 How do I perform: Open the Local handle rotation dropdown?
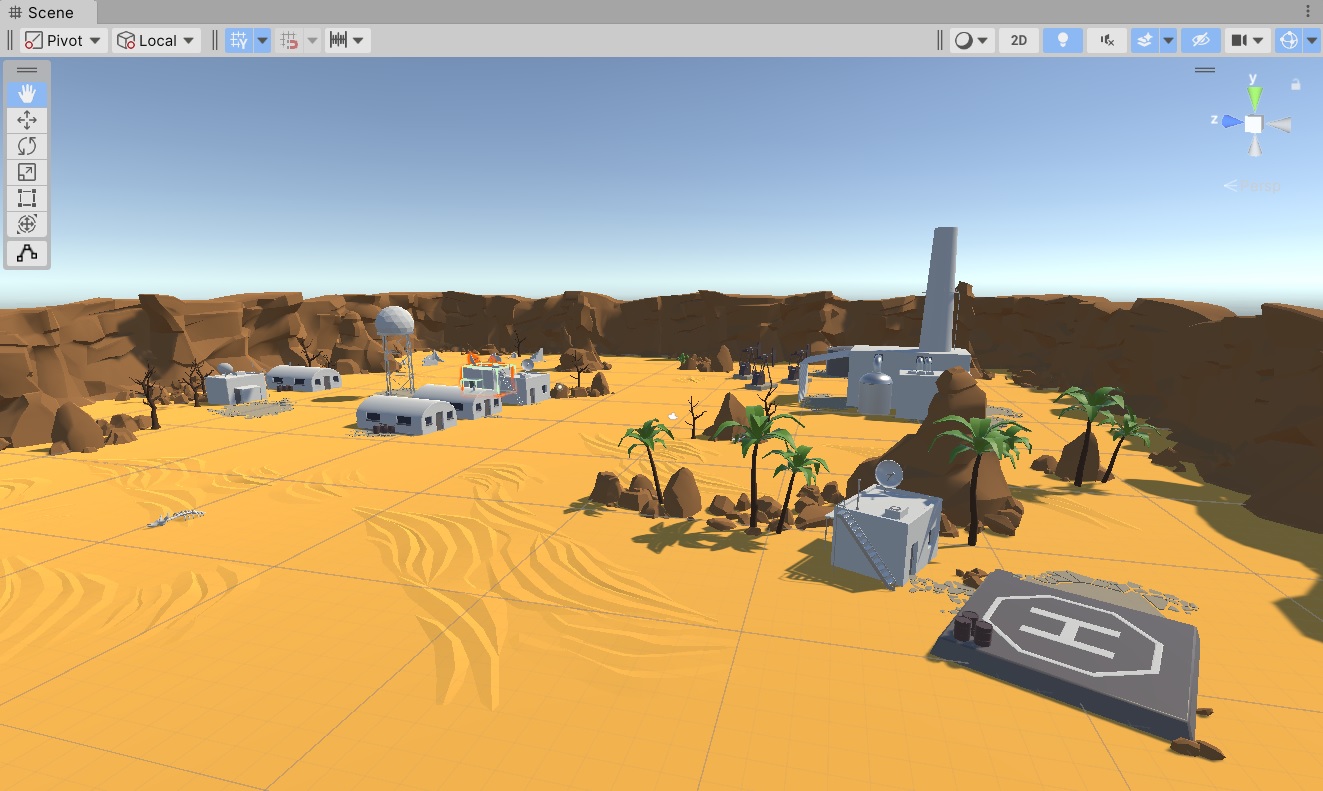click(x=158, y=40)
